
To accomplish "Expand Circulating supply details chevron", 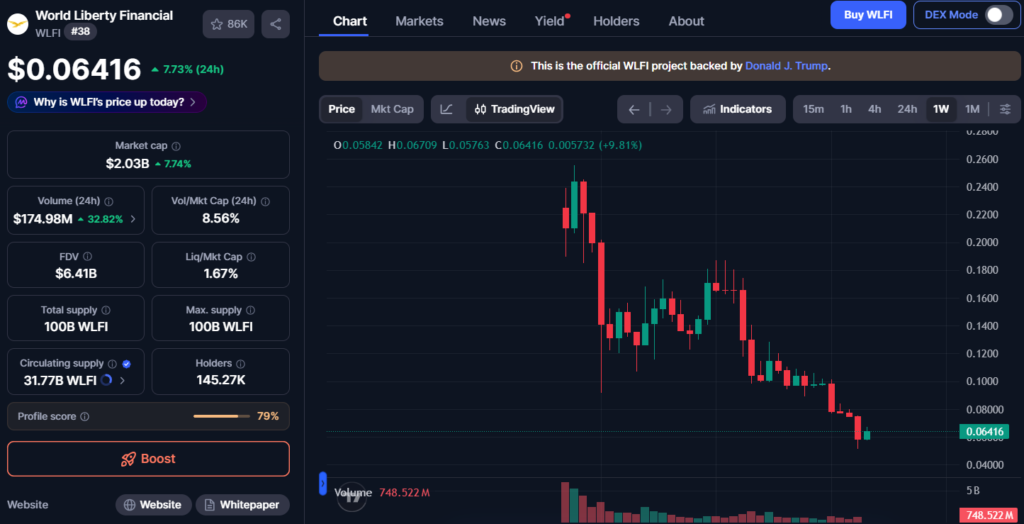I will pos(122,380).
